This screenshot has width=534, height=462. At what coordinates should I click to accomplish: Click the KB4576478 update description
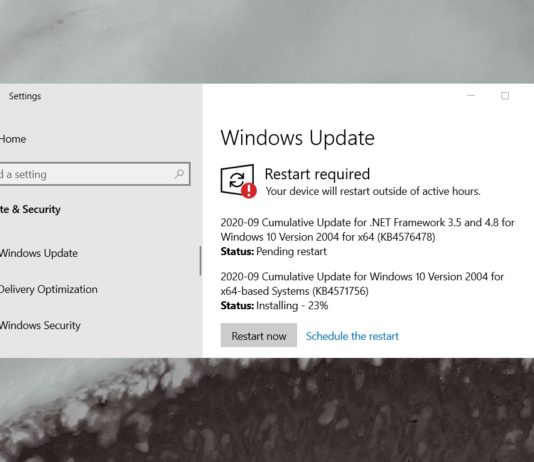point(367,229)
